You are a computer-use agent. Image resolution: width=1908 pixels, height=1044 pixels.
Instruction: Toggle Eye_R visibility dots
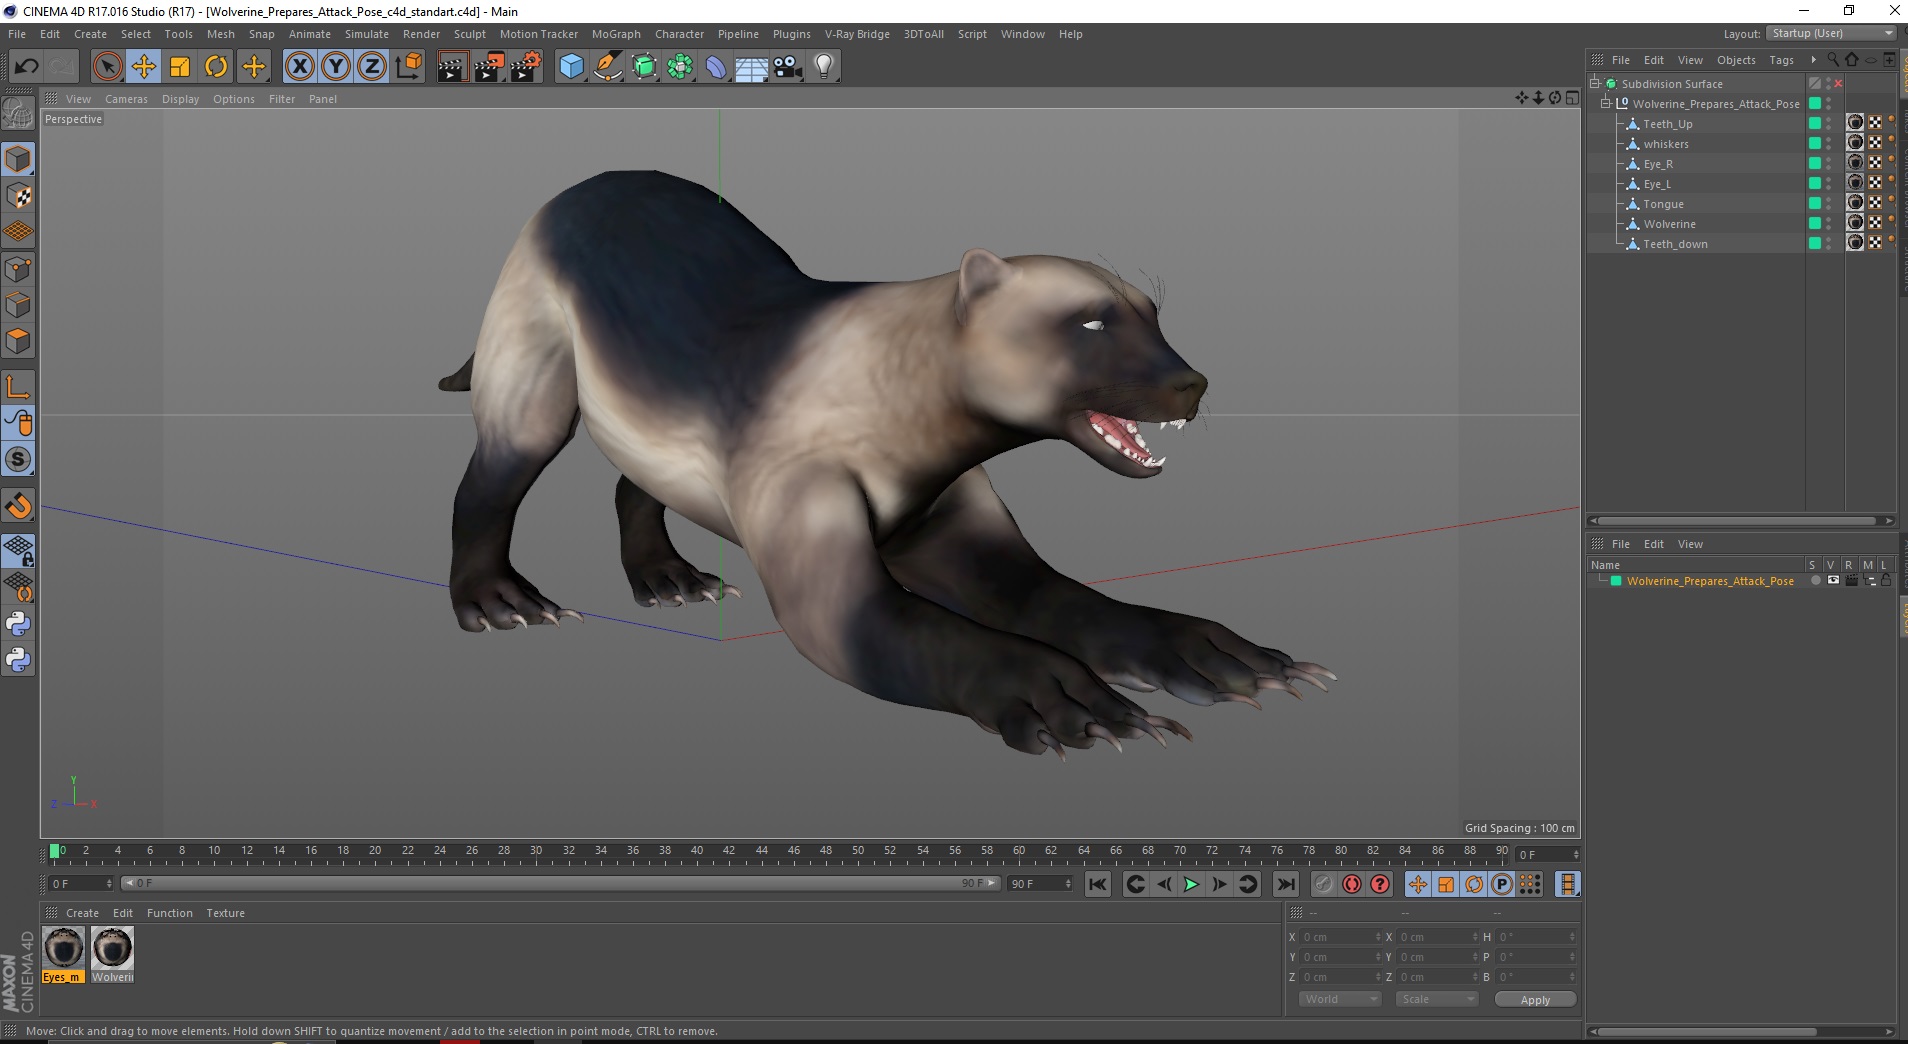(x=1829, y=163)
